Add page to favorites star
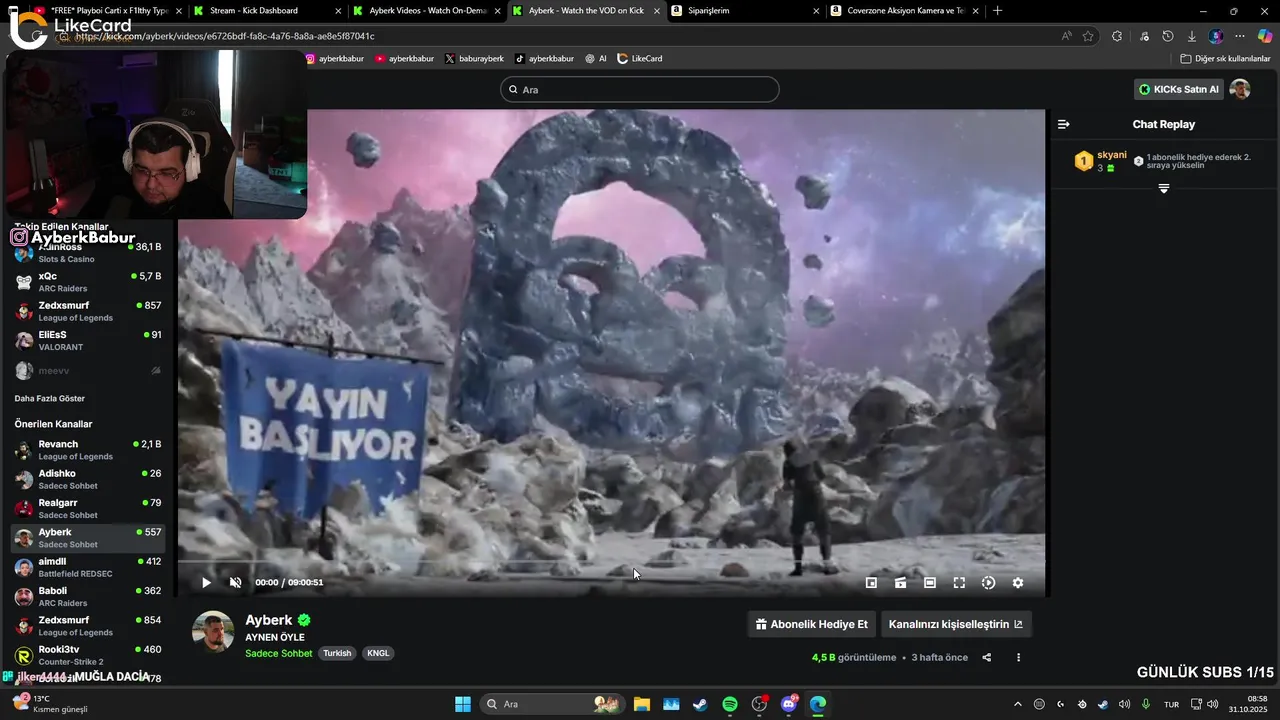 point(1088,36)
